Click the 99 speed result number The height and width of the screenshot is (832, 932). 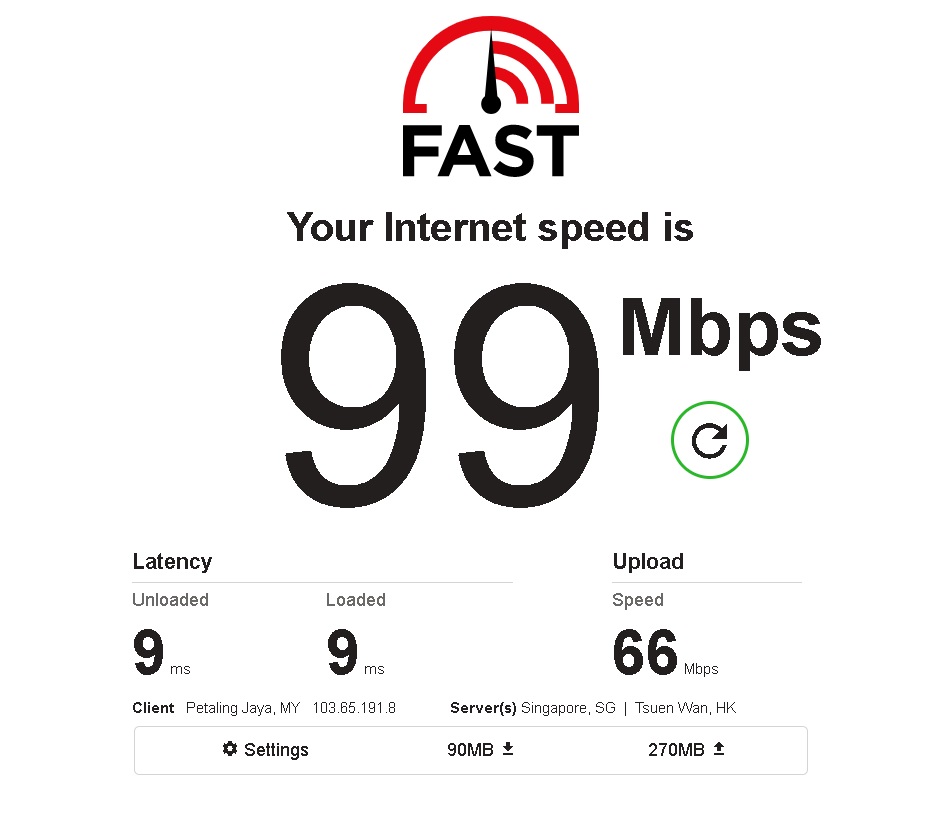coord(440,395)
